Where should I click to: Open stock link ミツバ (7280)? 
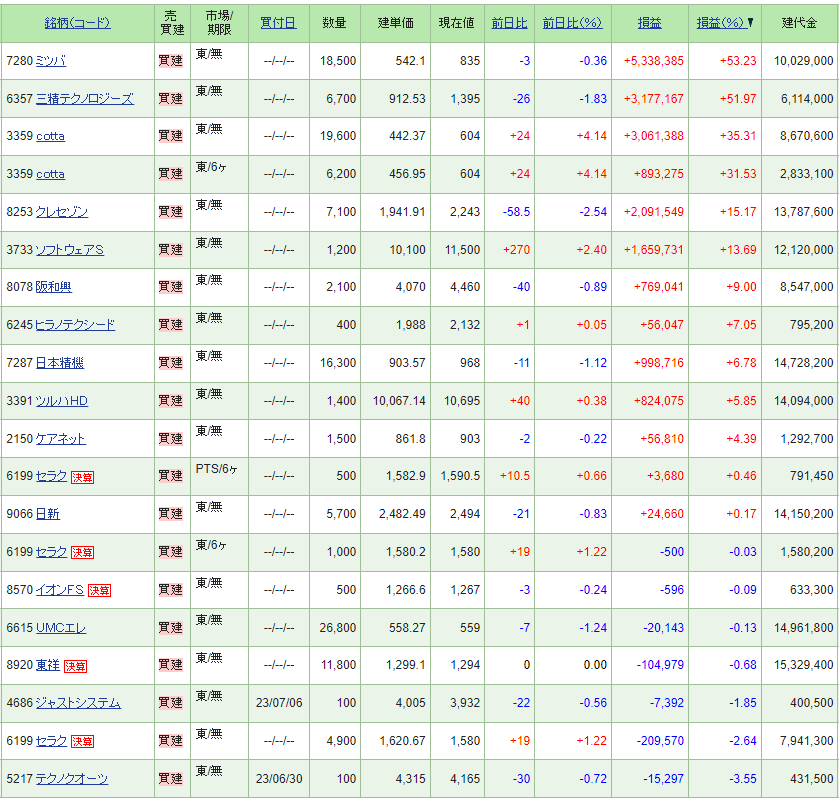pos(51,61)
